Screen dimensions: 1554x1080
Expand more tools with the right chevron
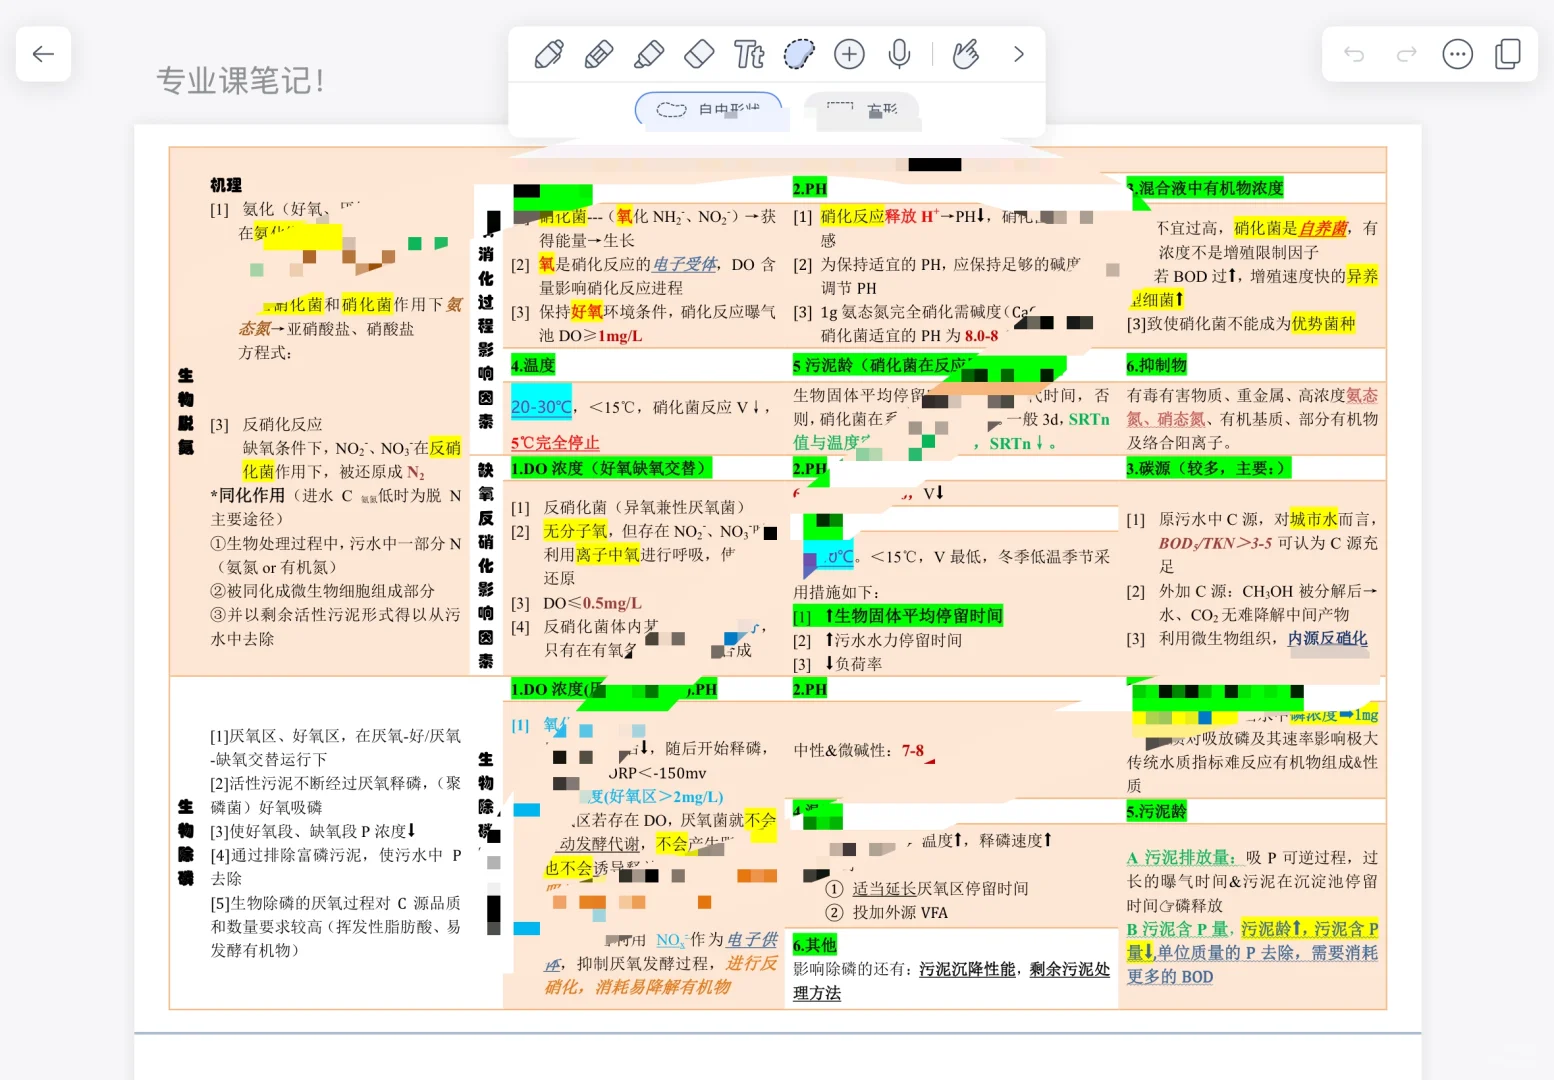[x=1018, y=54]
